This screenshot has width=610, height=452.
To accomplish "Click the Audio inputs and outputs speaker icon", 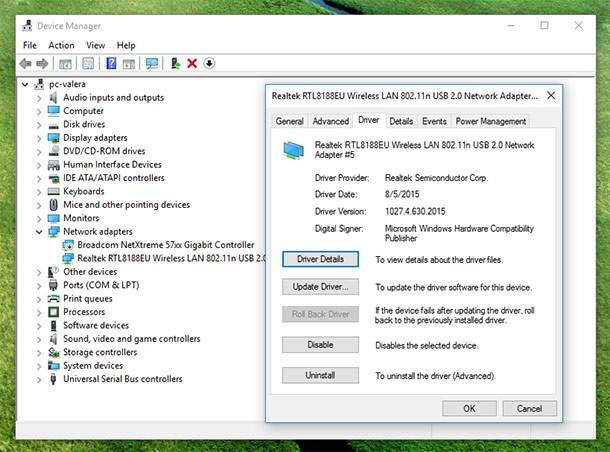I will (x=53, y=97).
